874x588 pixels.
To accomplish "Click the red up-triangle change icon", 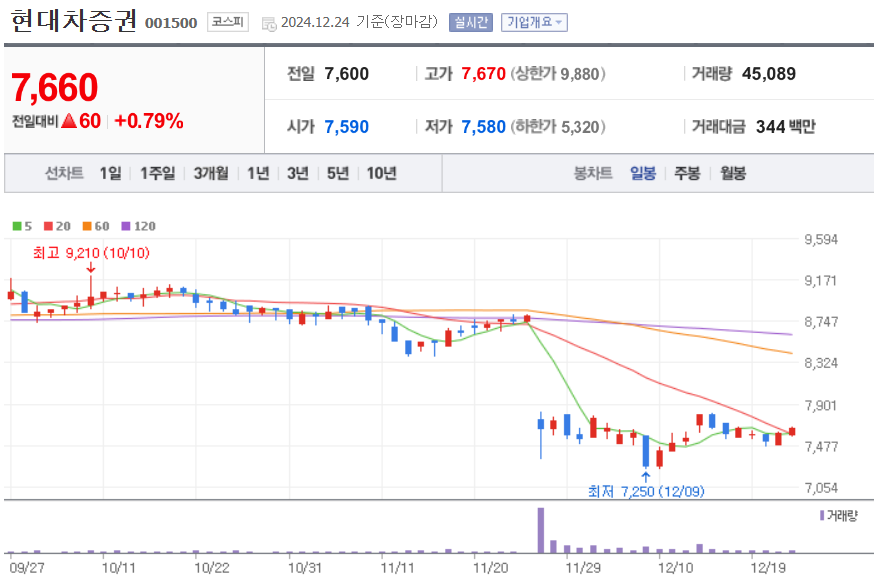I will coord(69,120).
